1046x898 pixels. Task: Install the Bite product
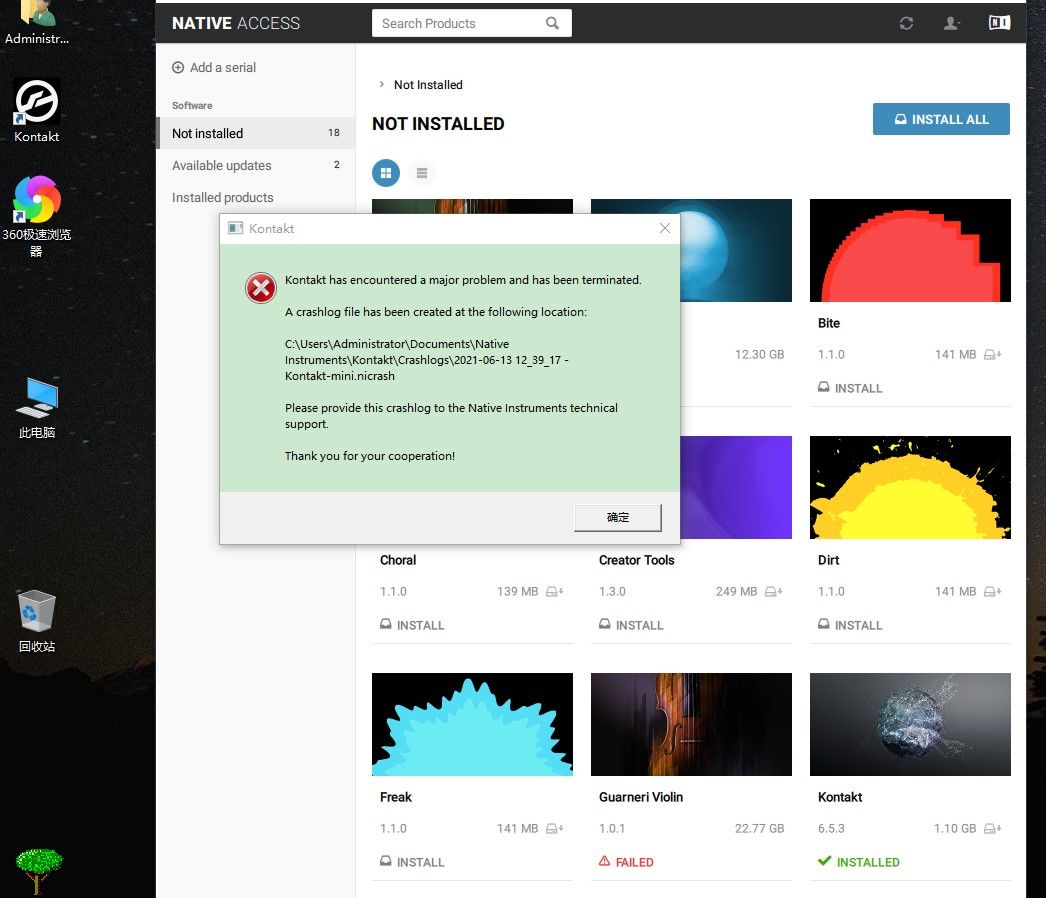coord(850,388)
